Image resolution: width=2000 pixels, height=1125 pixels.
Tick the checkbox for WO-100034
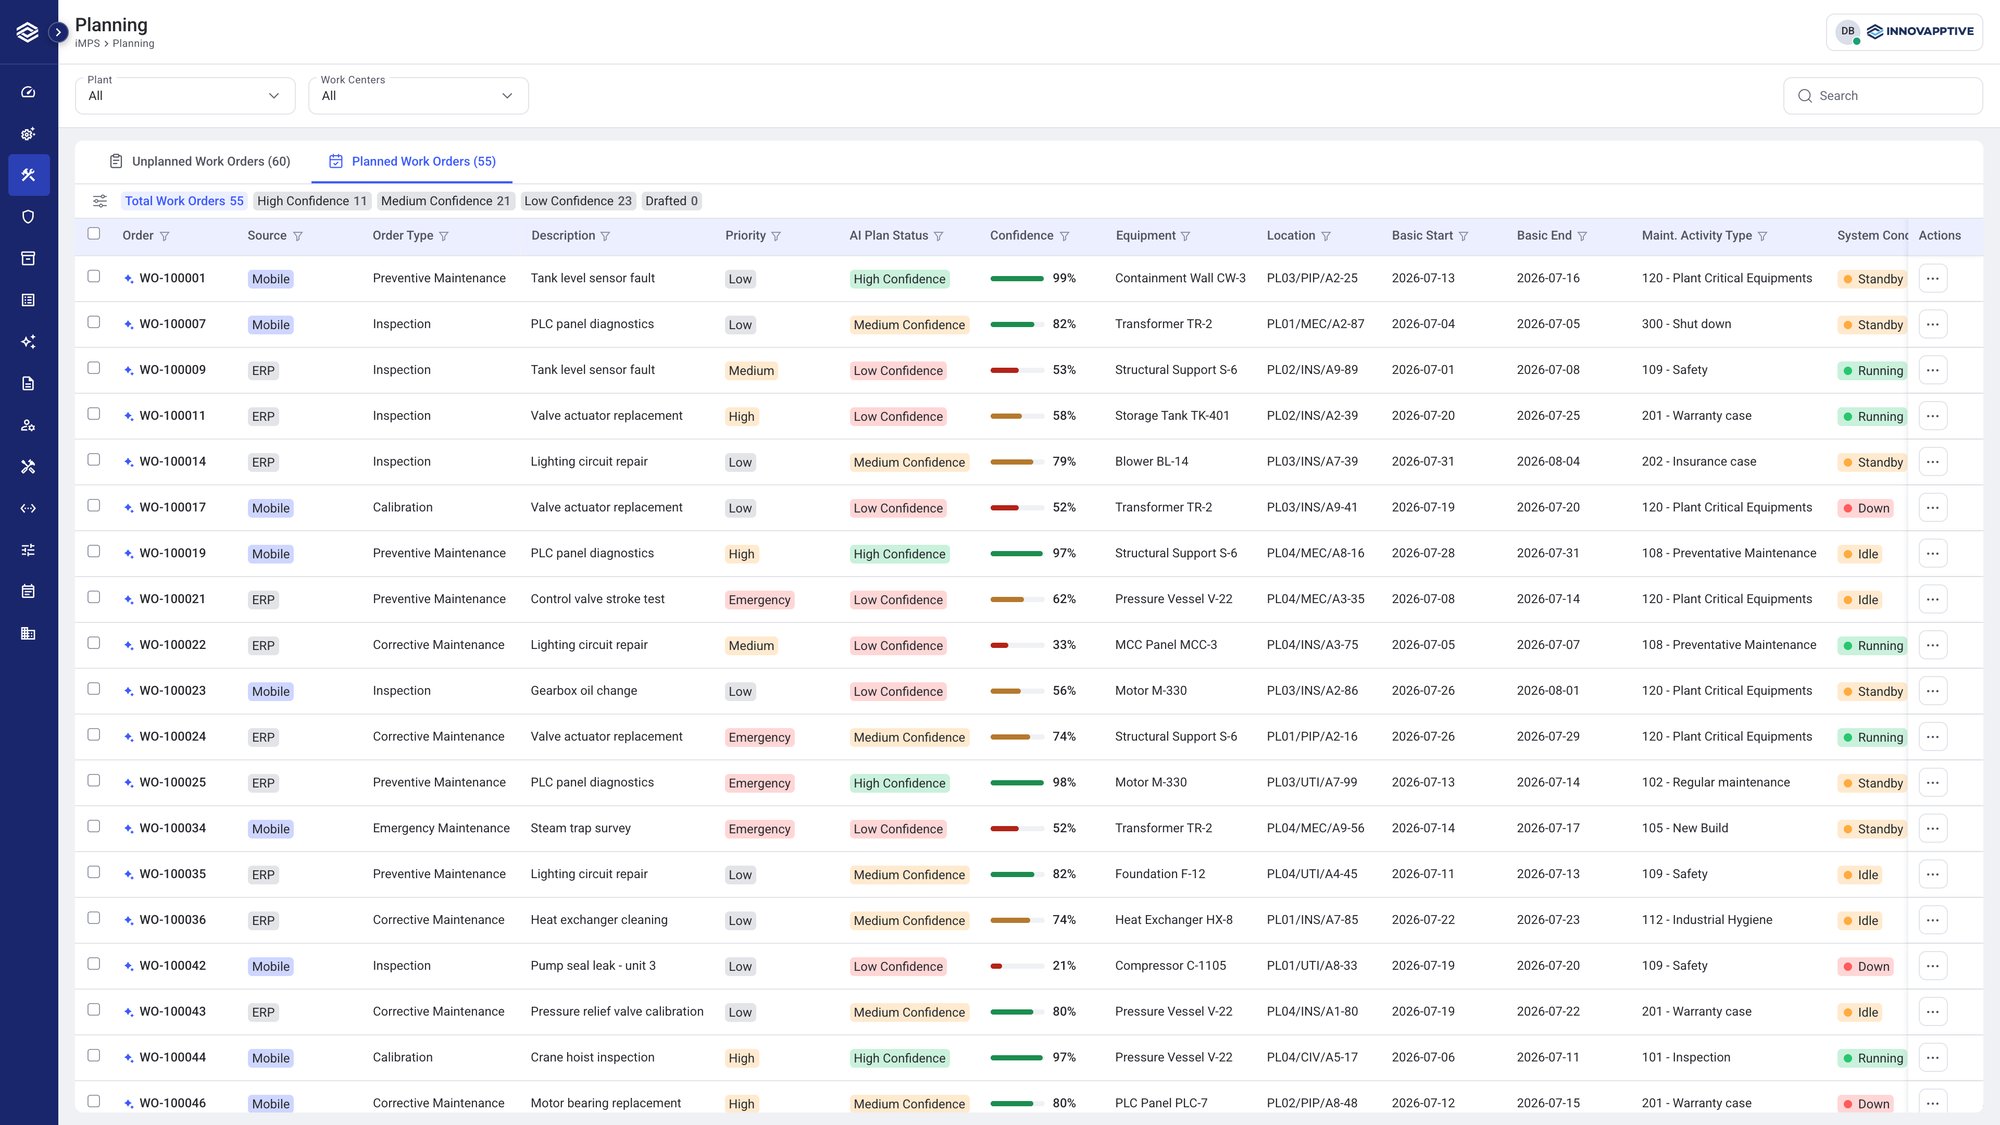pos(94,826)
